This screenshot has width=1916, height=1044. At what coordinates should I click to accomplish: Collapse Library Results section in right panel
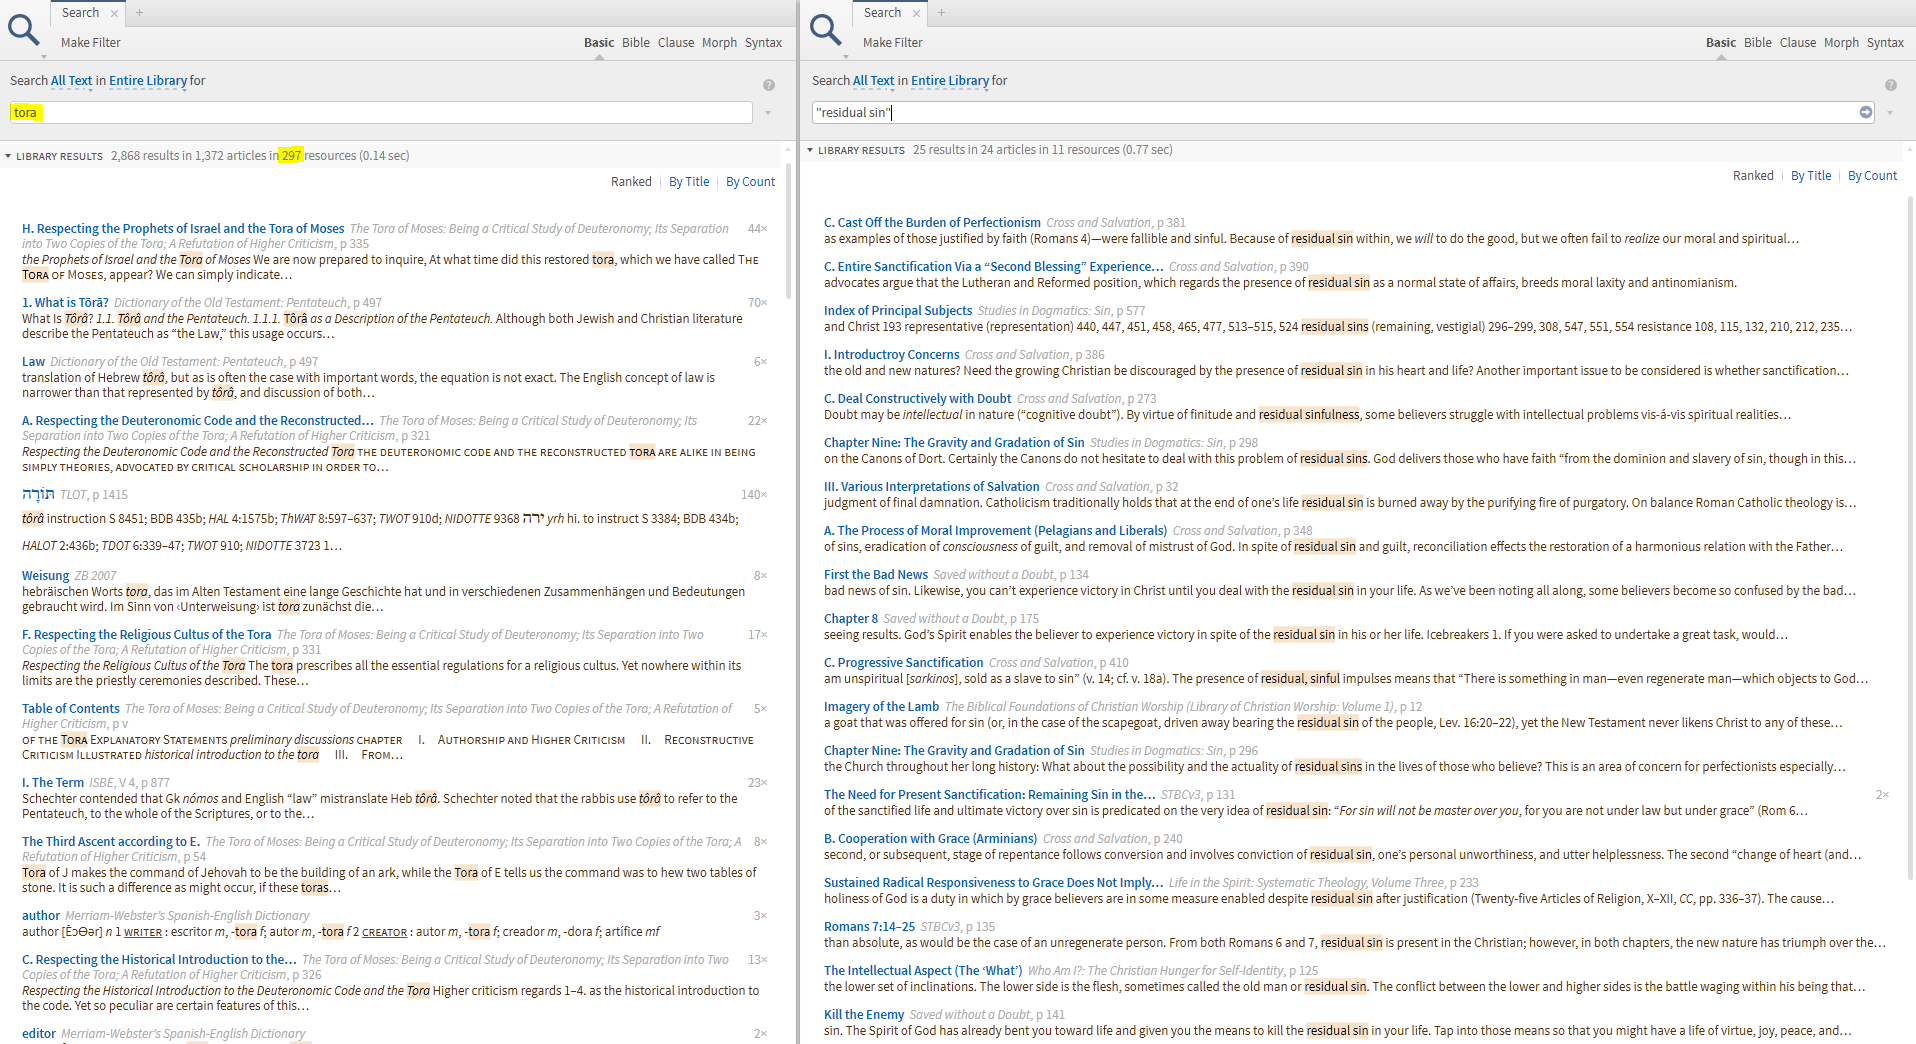click(810, 150)
